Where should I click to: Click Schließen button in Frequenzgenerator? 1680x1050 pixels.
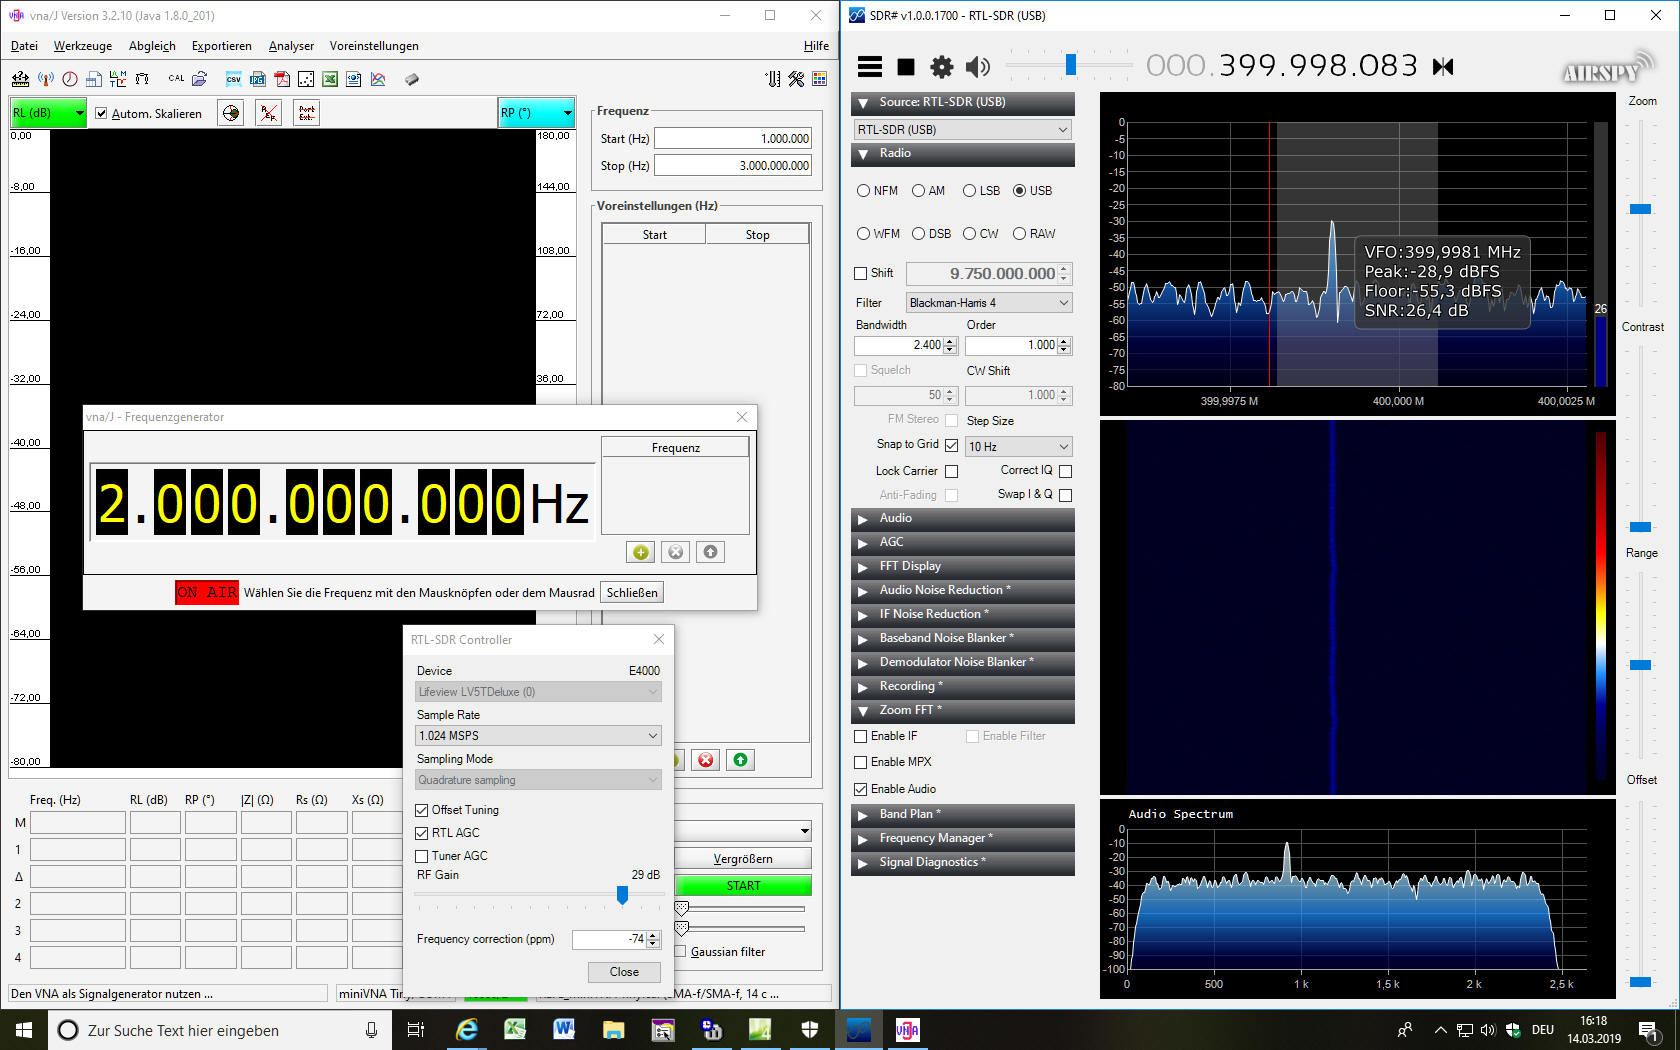pyautogui.click(x=632, y=593)
